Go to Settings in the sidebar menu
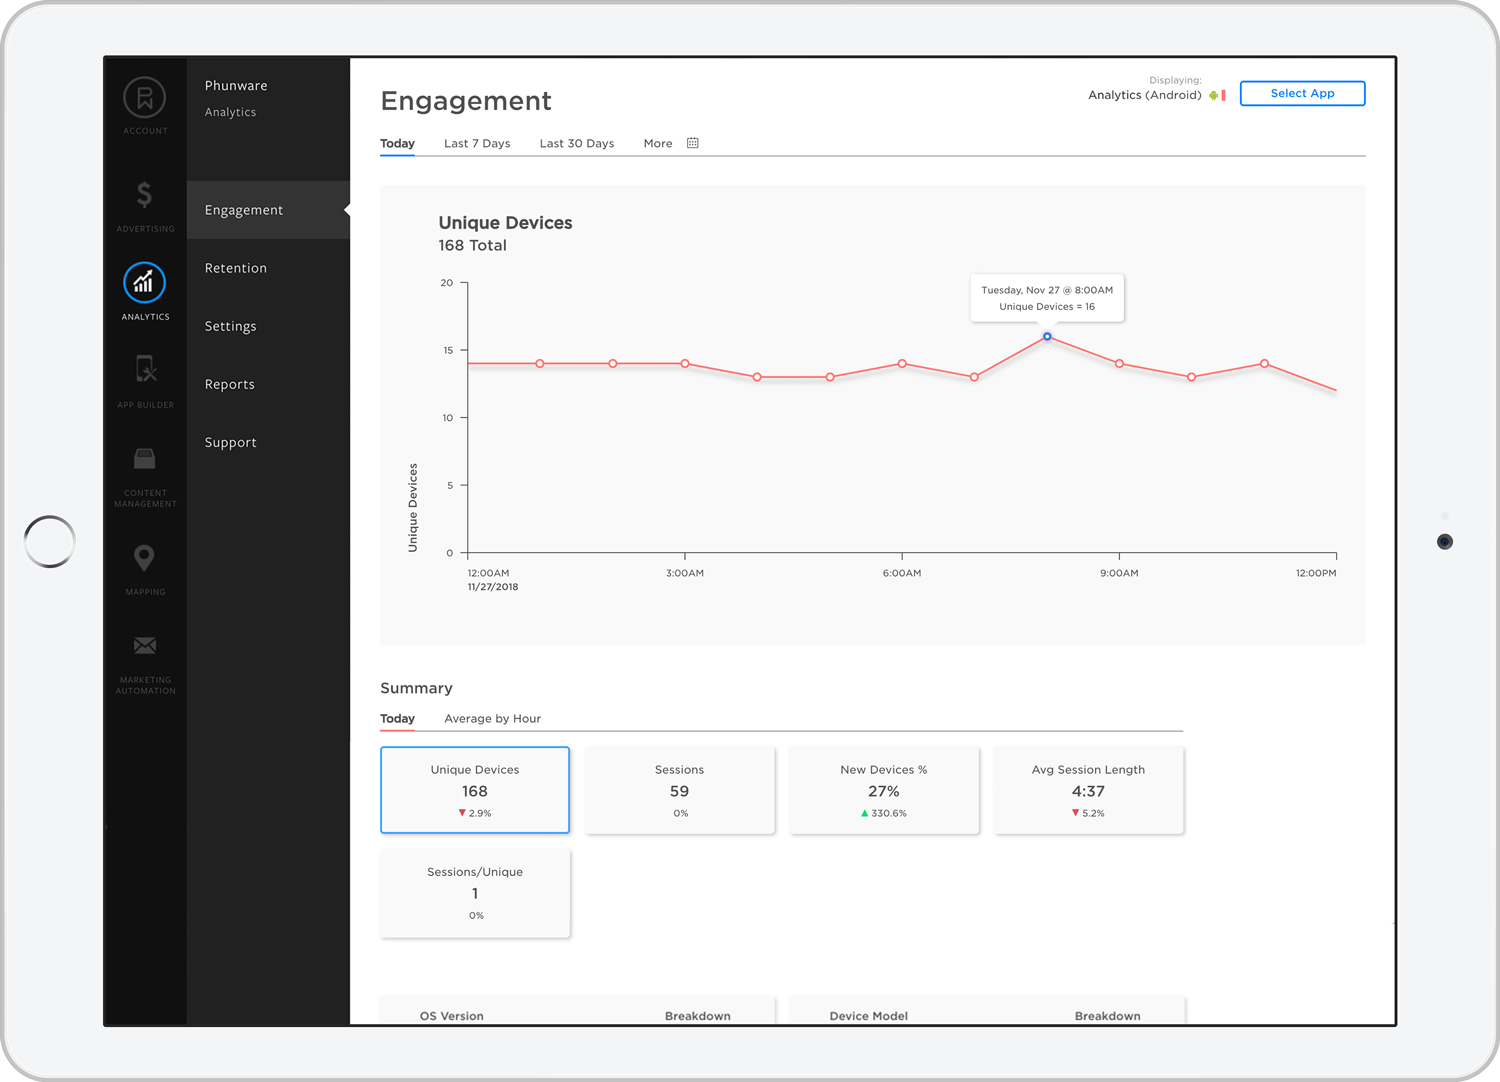Viewport: 1500px width, 1082px height. [x=231, y=326]
